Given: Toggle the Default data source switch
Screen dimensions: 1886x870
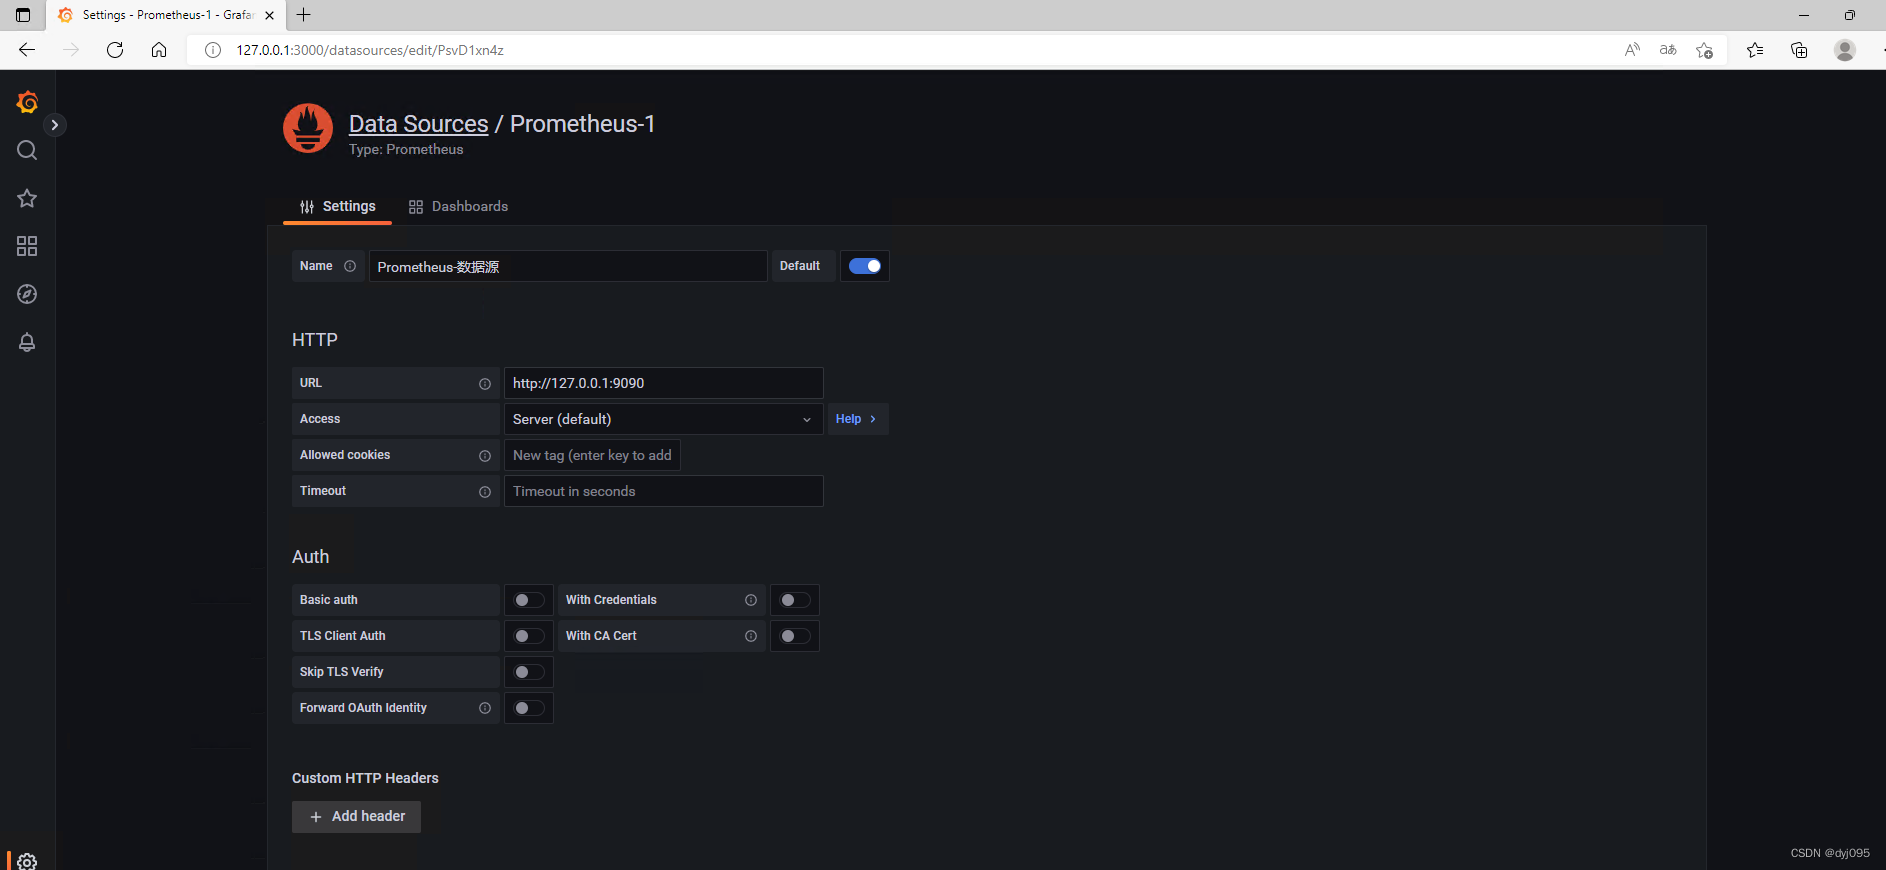Looking at the screenshot, I should (865, 266).
